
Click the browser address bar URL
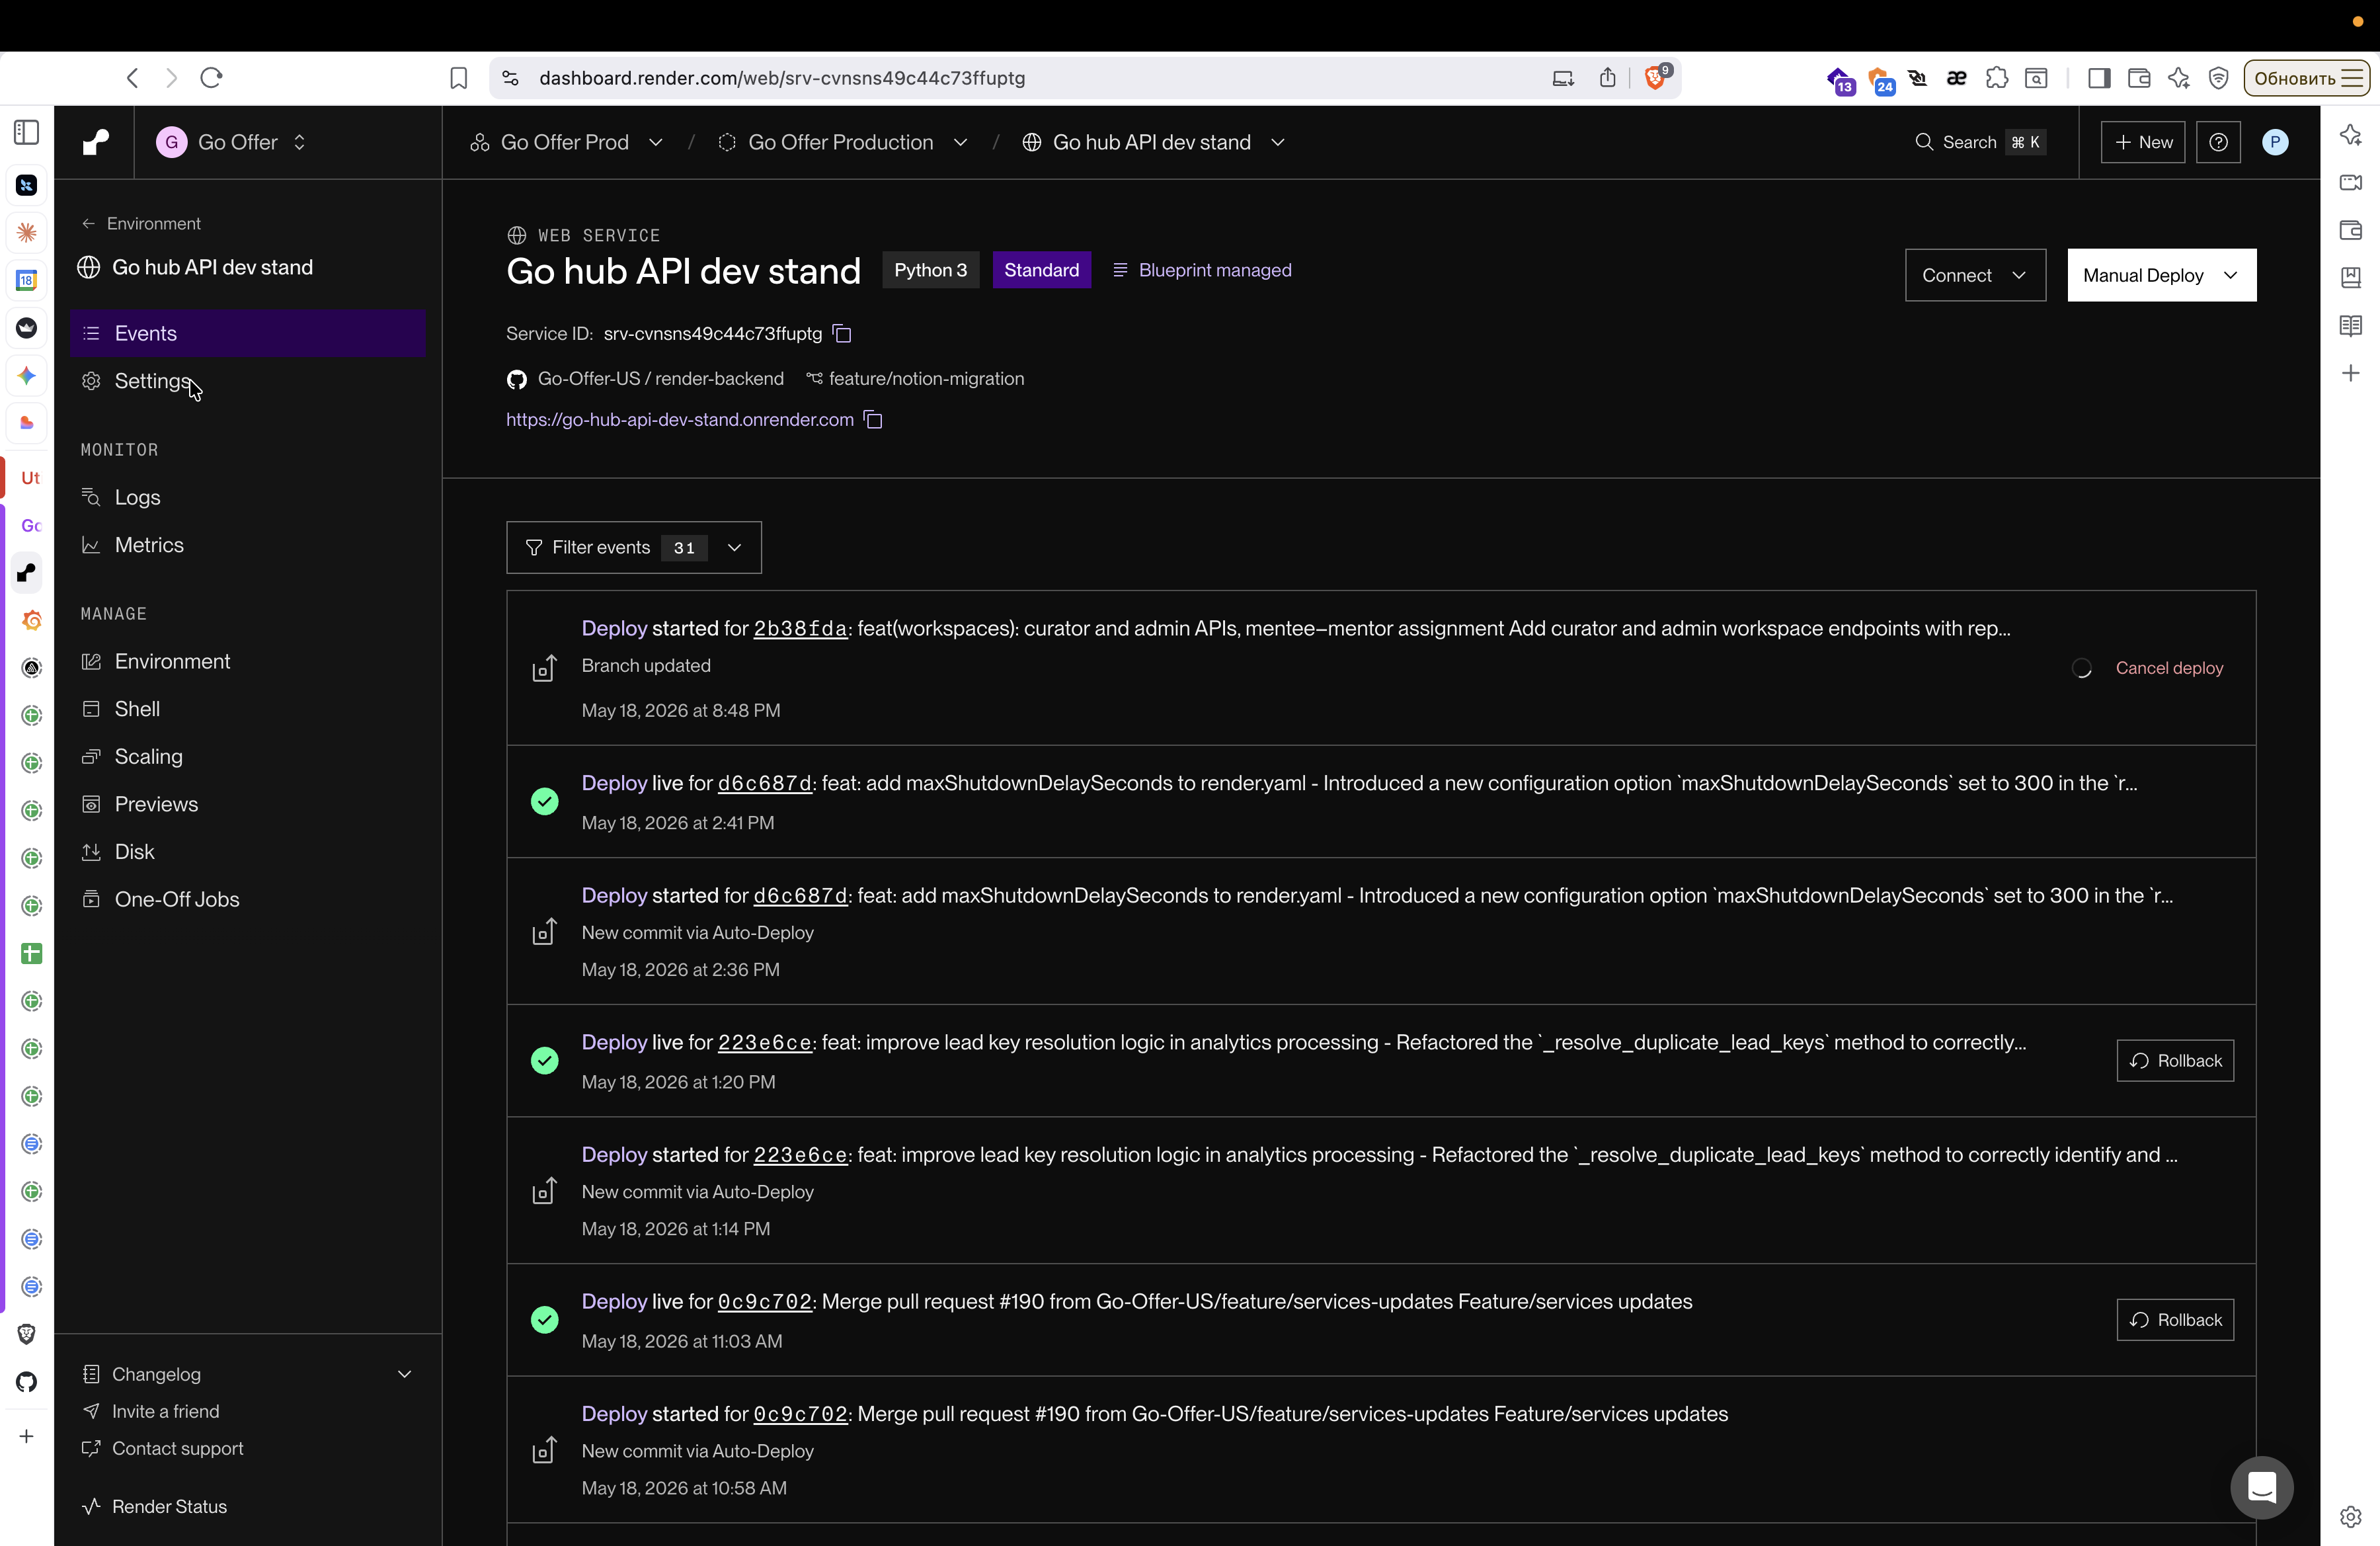coord(782,78)
